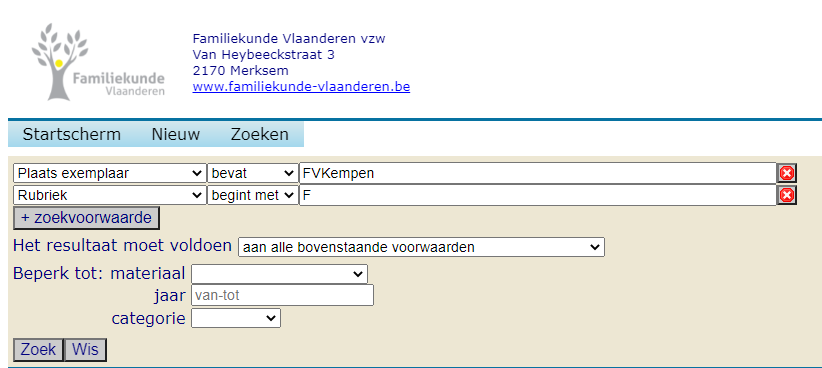This screenshot has width=822, height=368.
Task: Clear the form with Wis button
Action: (x=85, y=350)
